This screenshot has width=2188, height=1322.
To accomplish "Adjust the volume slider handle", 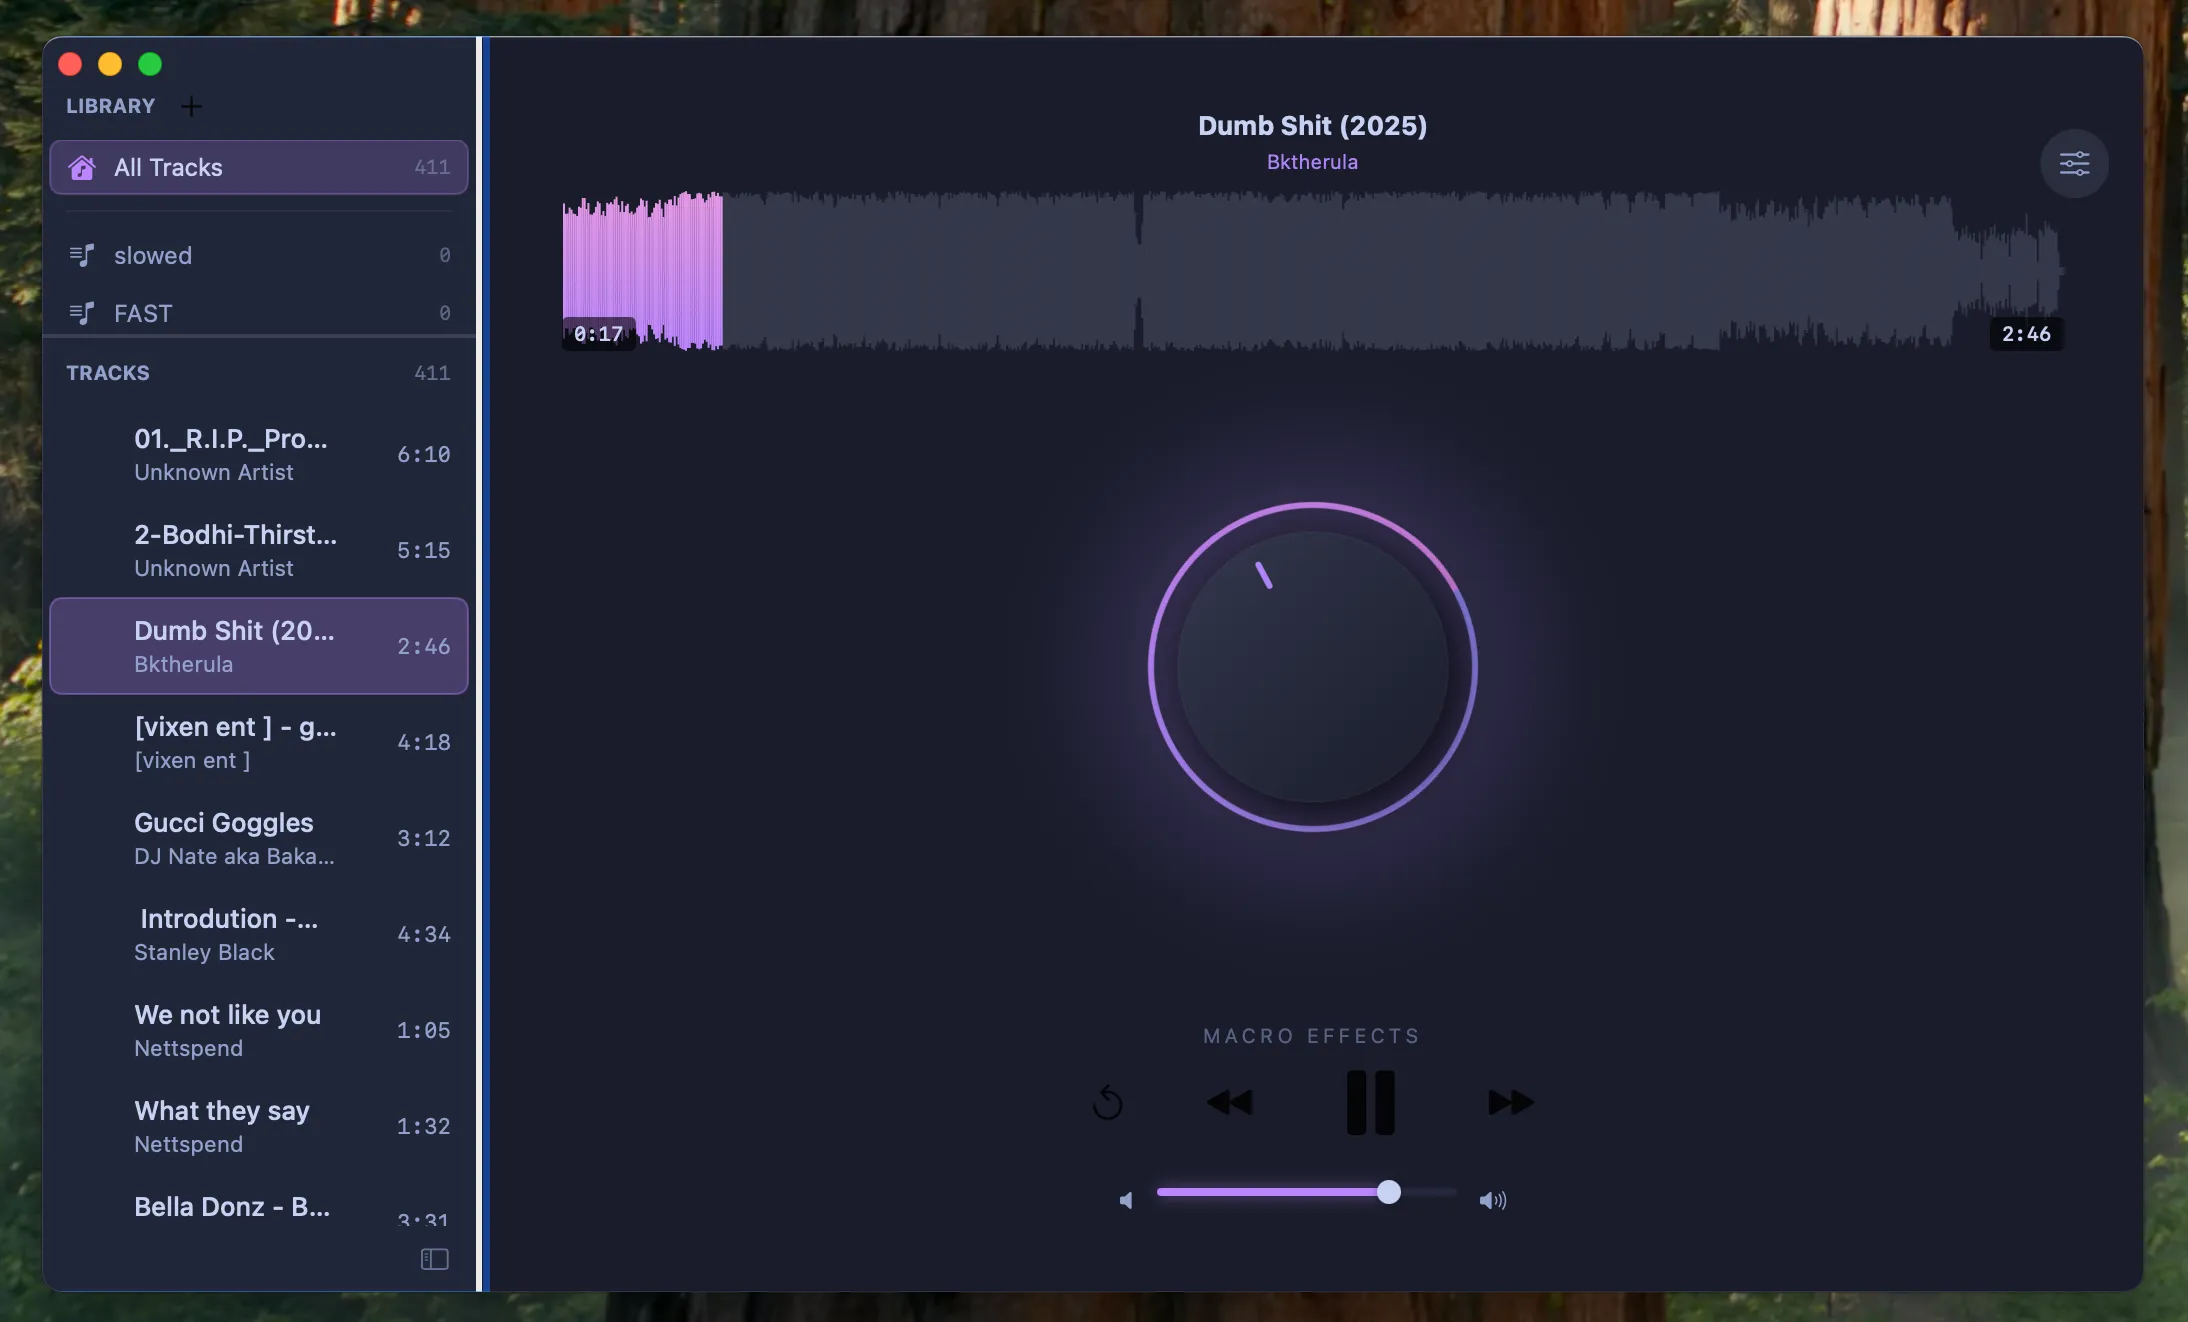I will [1389, 1191].
